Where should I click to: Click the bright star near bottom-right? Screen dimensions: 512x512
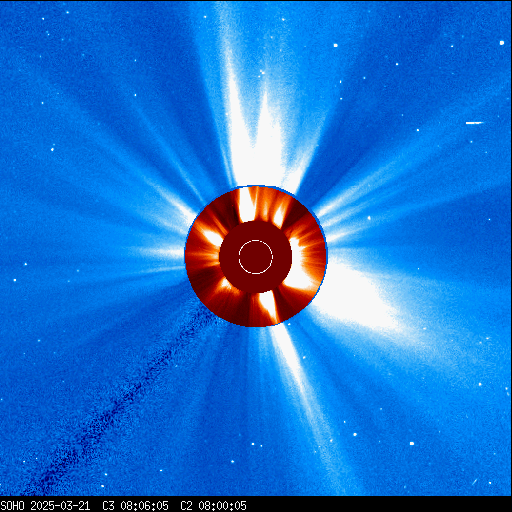coord(412,443)
